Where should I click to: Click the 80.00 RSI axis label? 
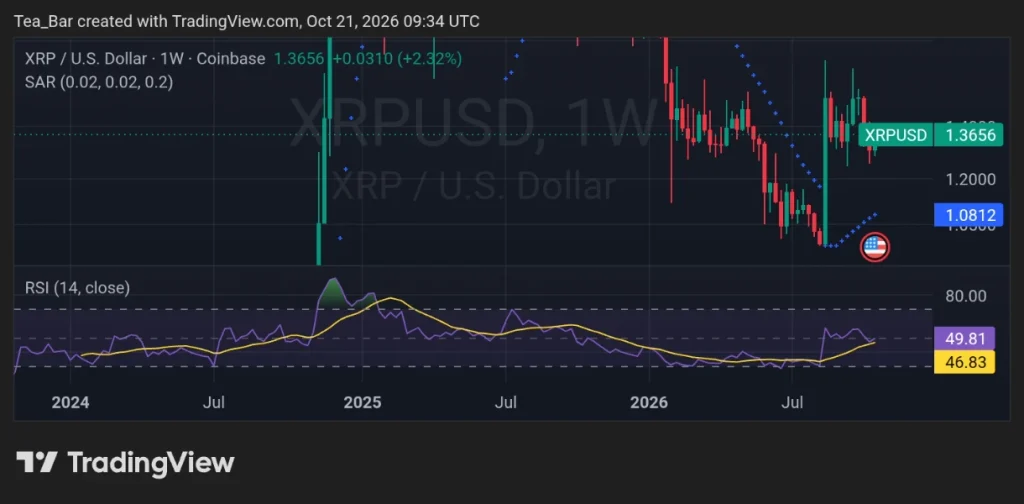pyautogui.click(x=966, y=296)
